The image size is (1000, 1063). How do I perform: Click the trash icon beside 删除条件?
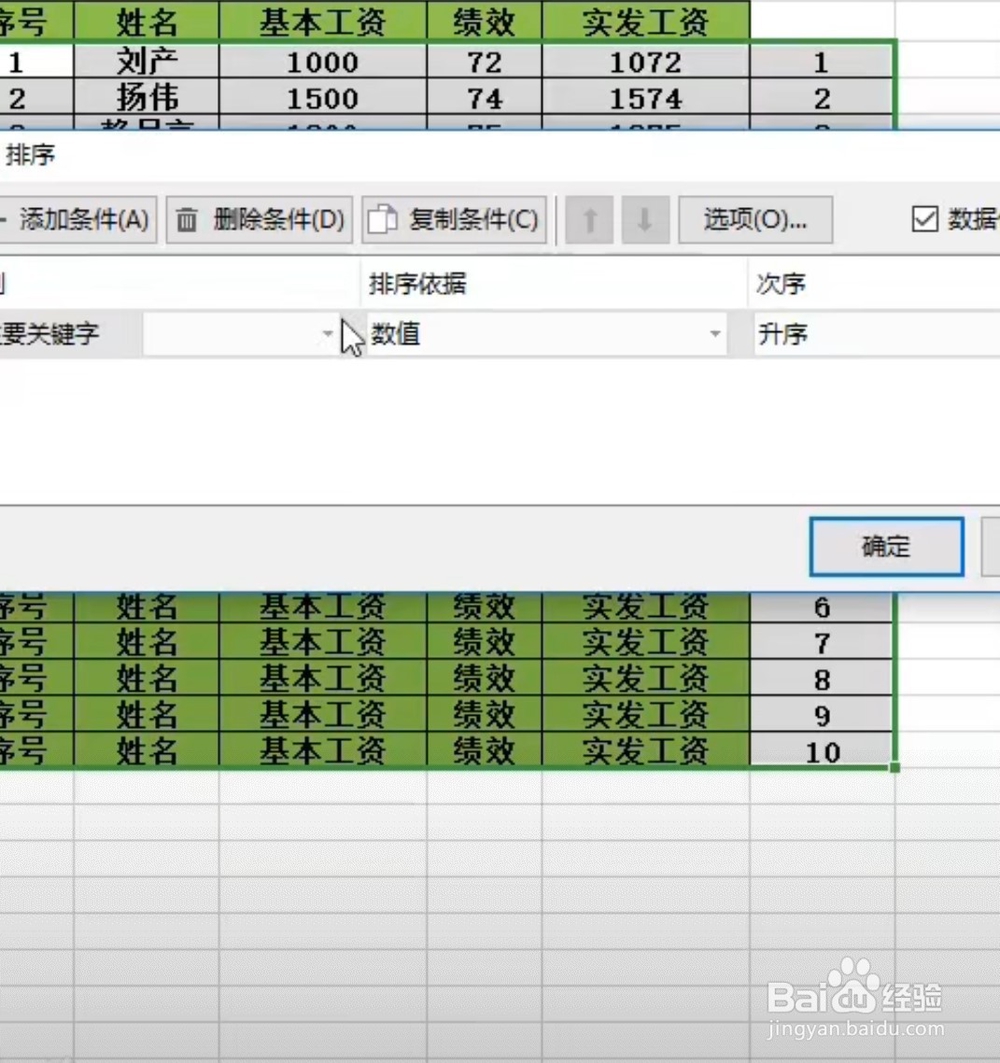[x=186, y=220]
